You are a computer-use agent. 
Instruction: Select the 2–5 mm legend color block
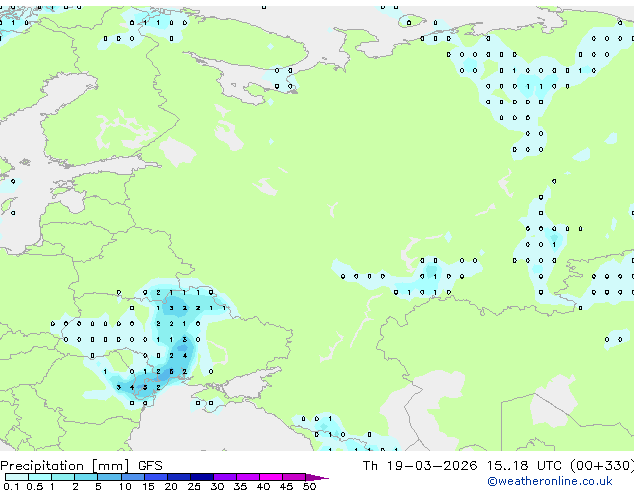click(86, 477)
